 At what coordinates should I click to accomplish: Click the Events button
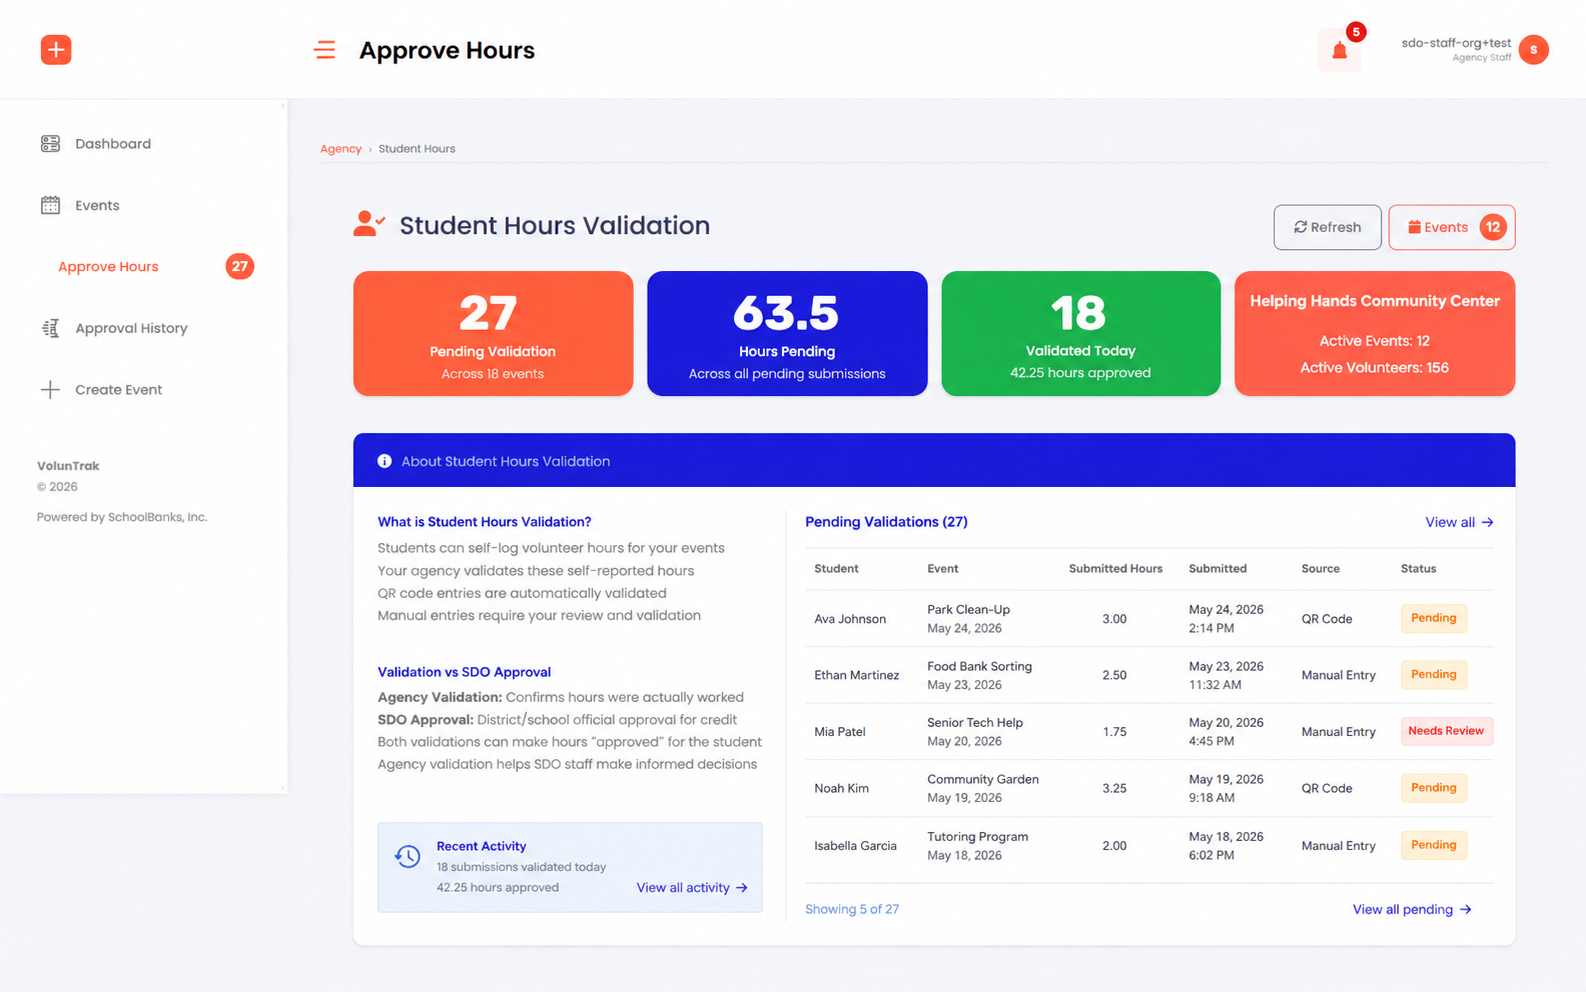click(1451, 227)
